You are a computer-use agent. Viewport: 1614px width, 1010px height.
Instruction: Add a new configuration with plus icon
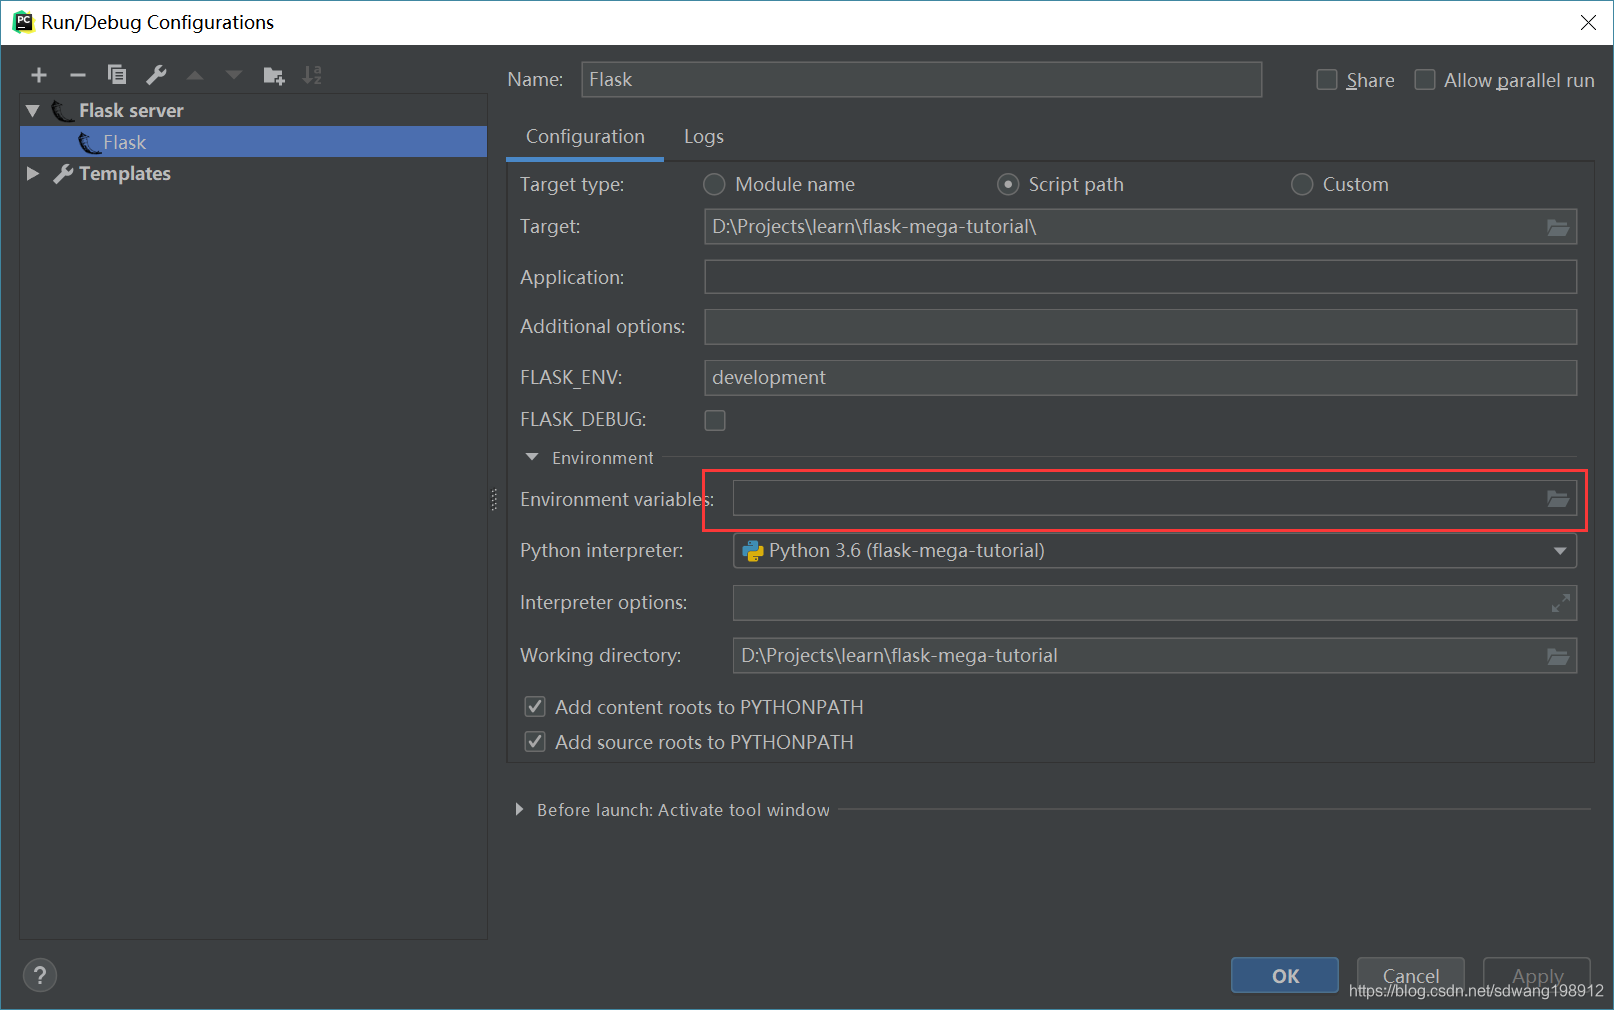[39, 75]
